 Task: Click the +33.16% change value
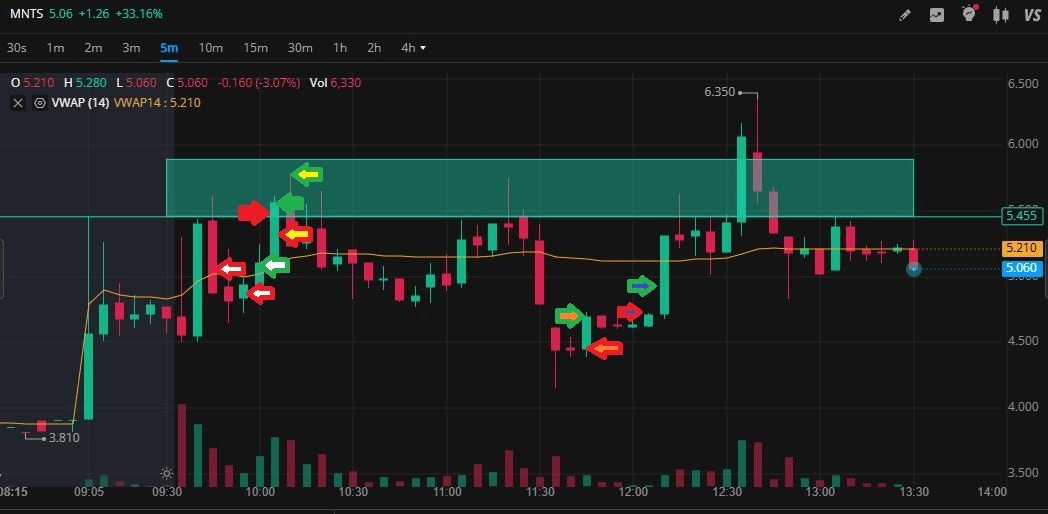pyautogui.click(x=138, y=13)
